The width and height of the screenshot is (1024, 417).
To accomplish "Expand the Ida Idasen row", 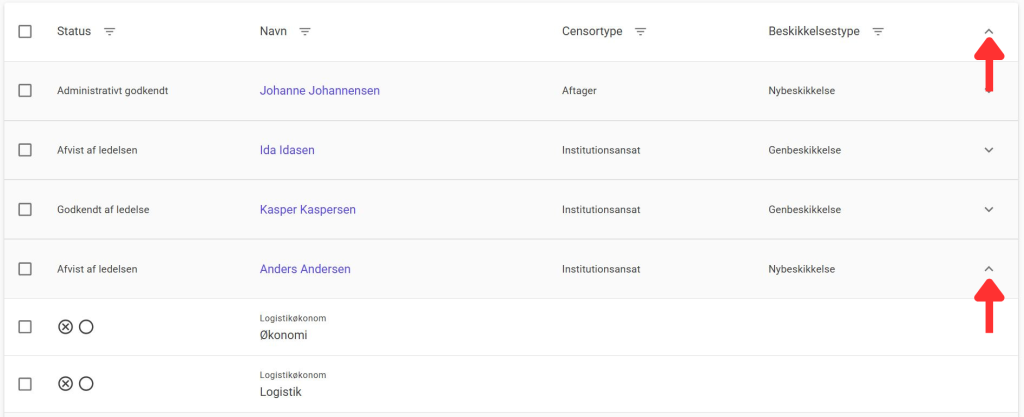I will 989,150.
